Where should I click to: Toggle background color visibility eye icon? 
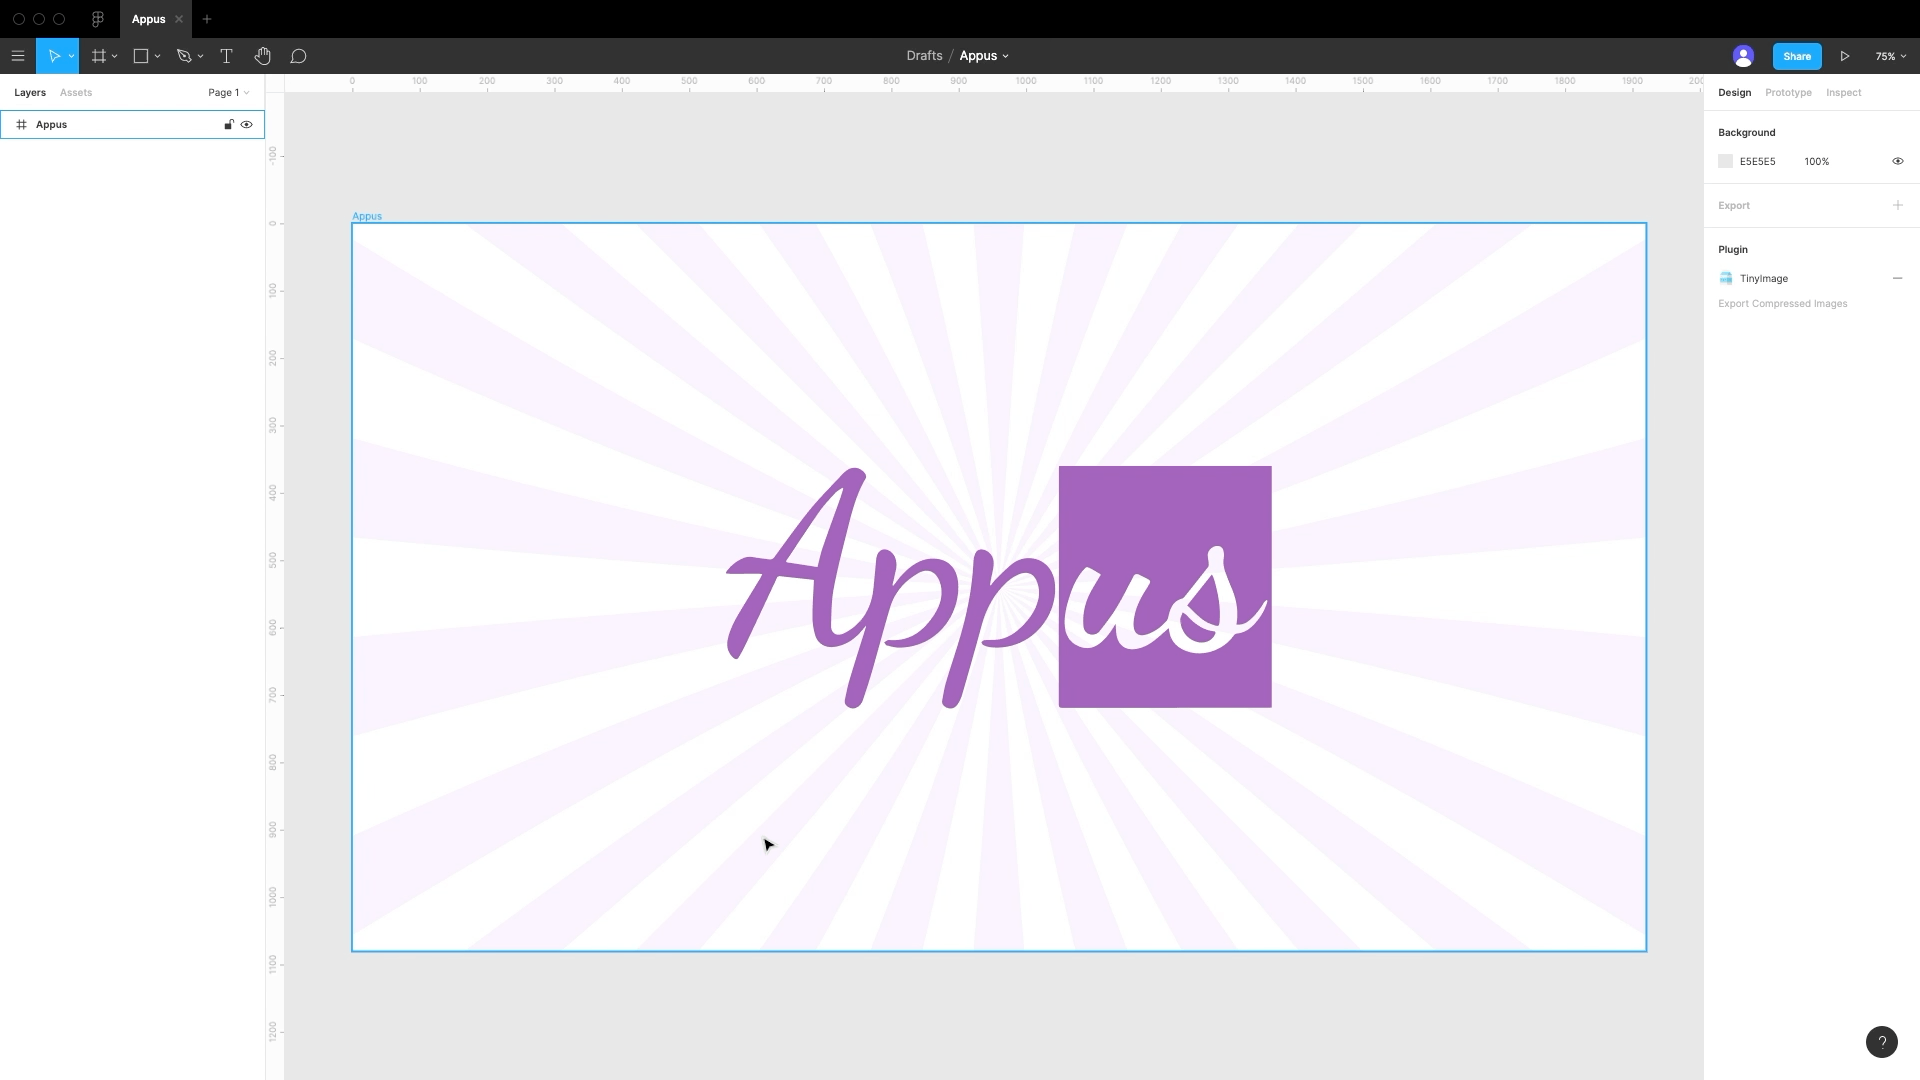pyautogui.click(x=1898, y=161)
